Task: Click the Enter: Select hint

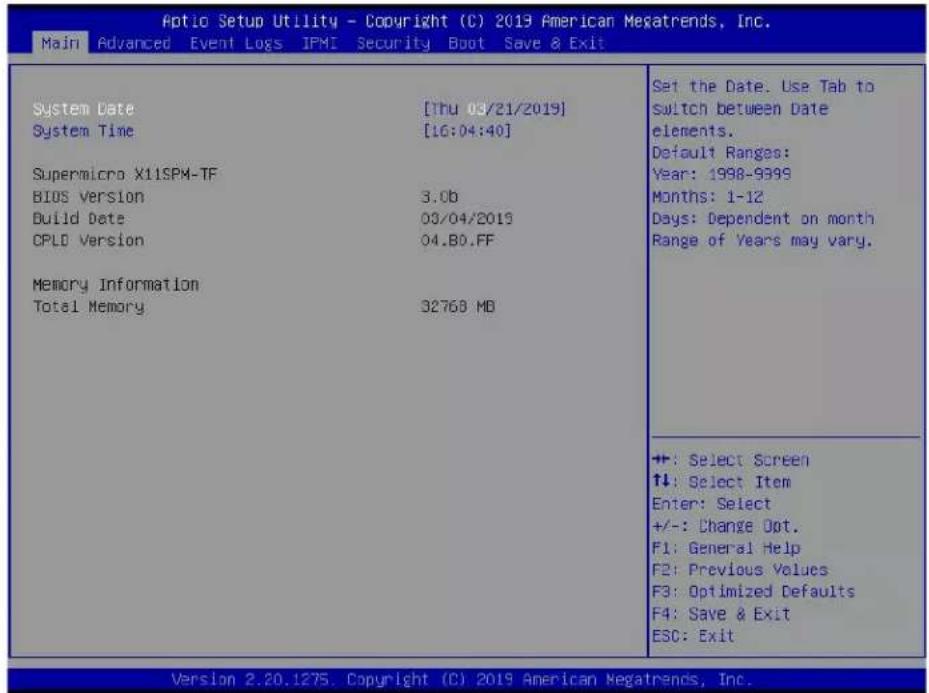Action: pos(712,504)
